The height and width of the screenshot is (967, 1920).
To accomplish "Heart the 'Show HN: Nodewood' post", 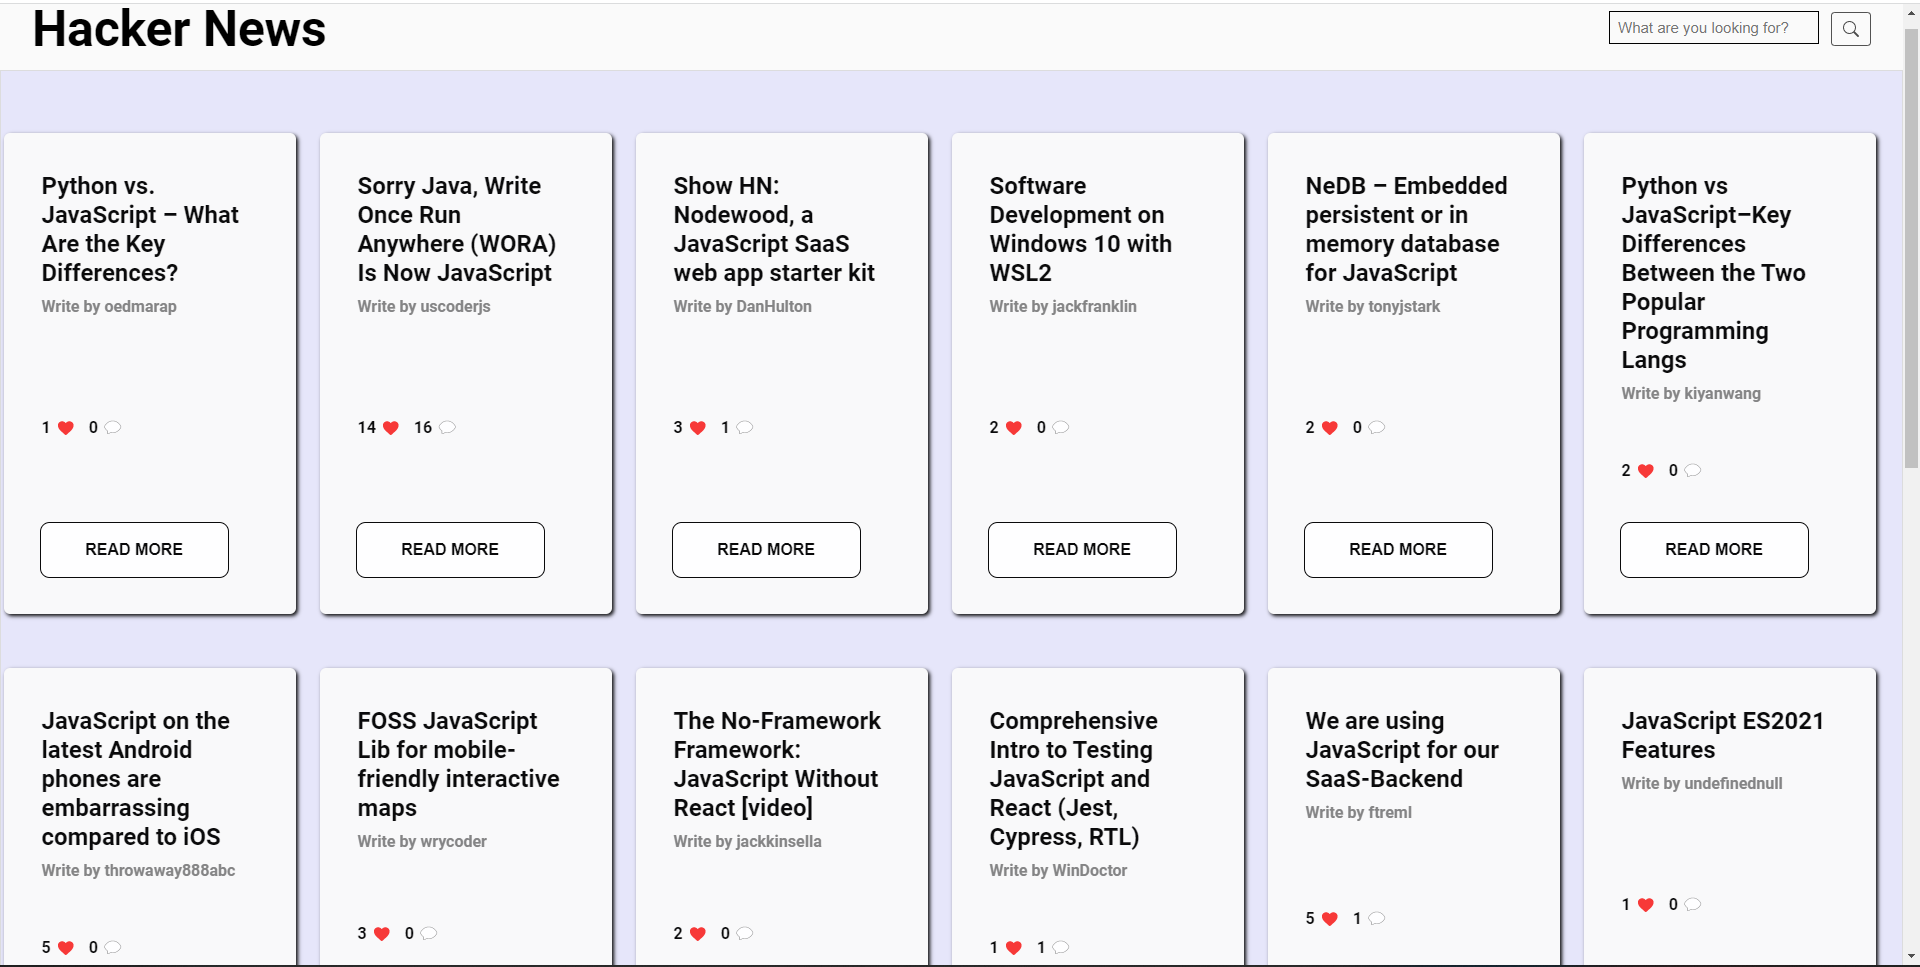I will (698, 428).
